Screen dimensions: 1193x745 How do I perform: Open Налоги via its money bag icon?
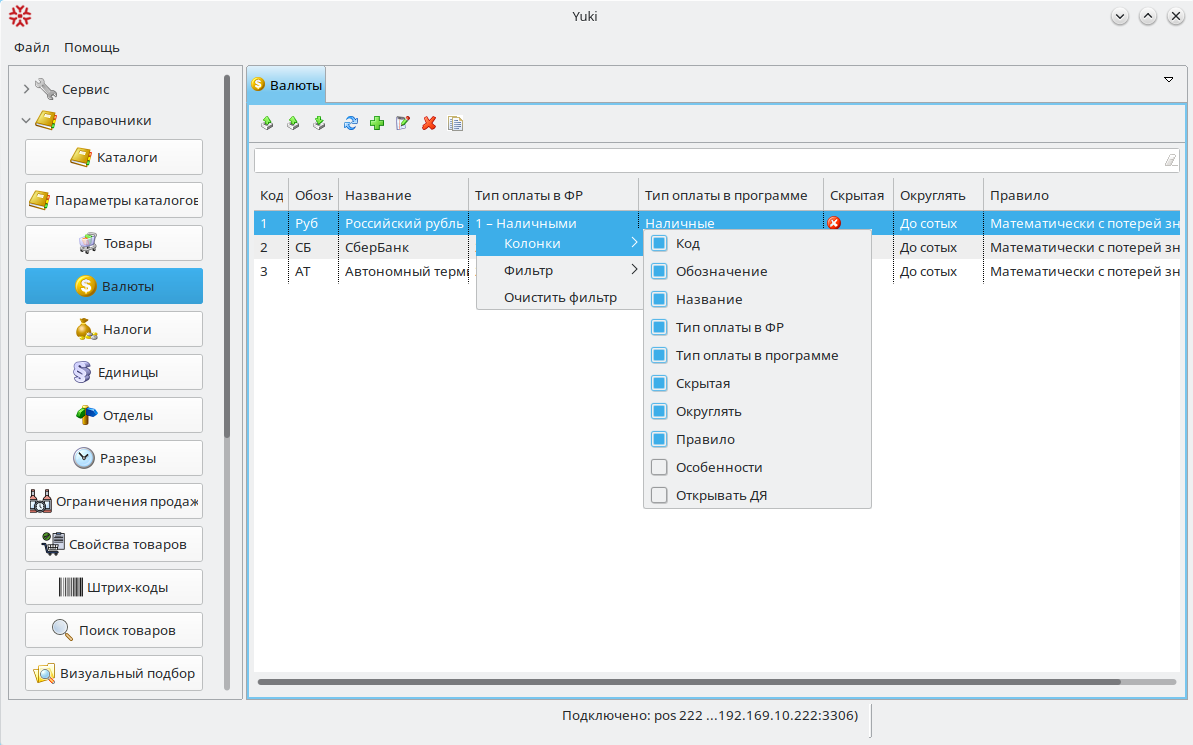pos(86,330)
